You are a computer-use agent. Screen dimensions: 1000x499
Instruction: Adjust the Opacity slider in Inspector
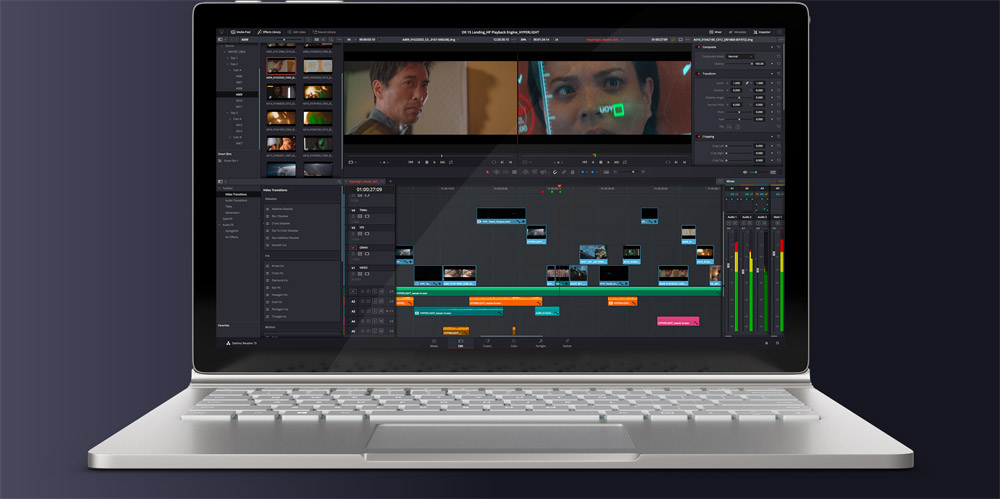740,64
